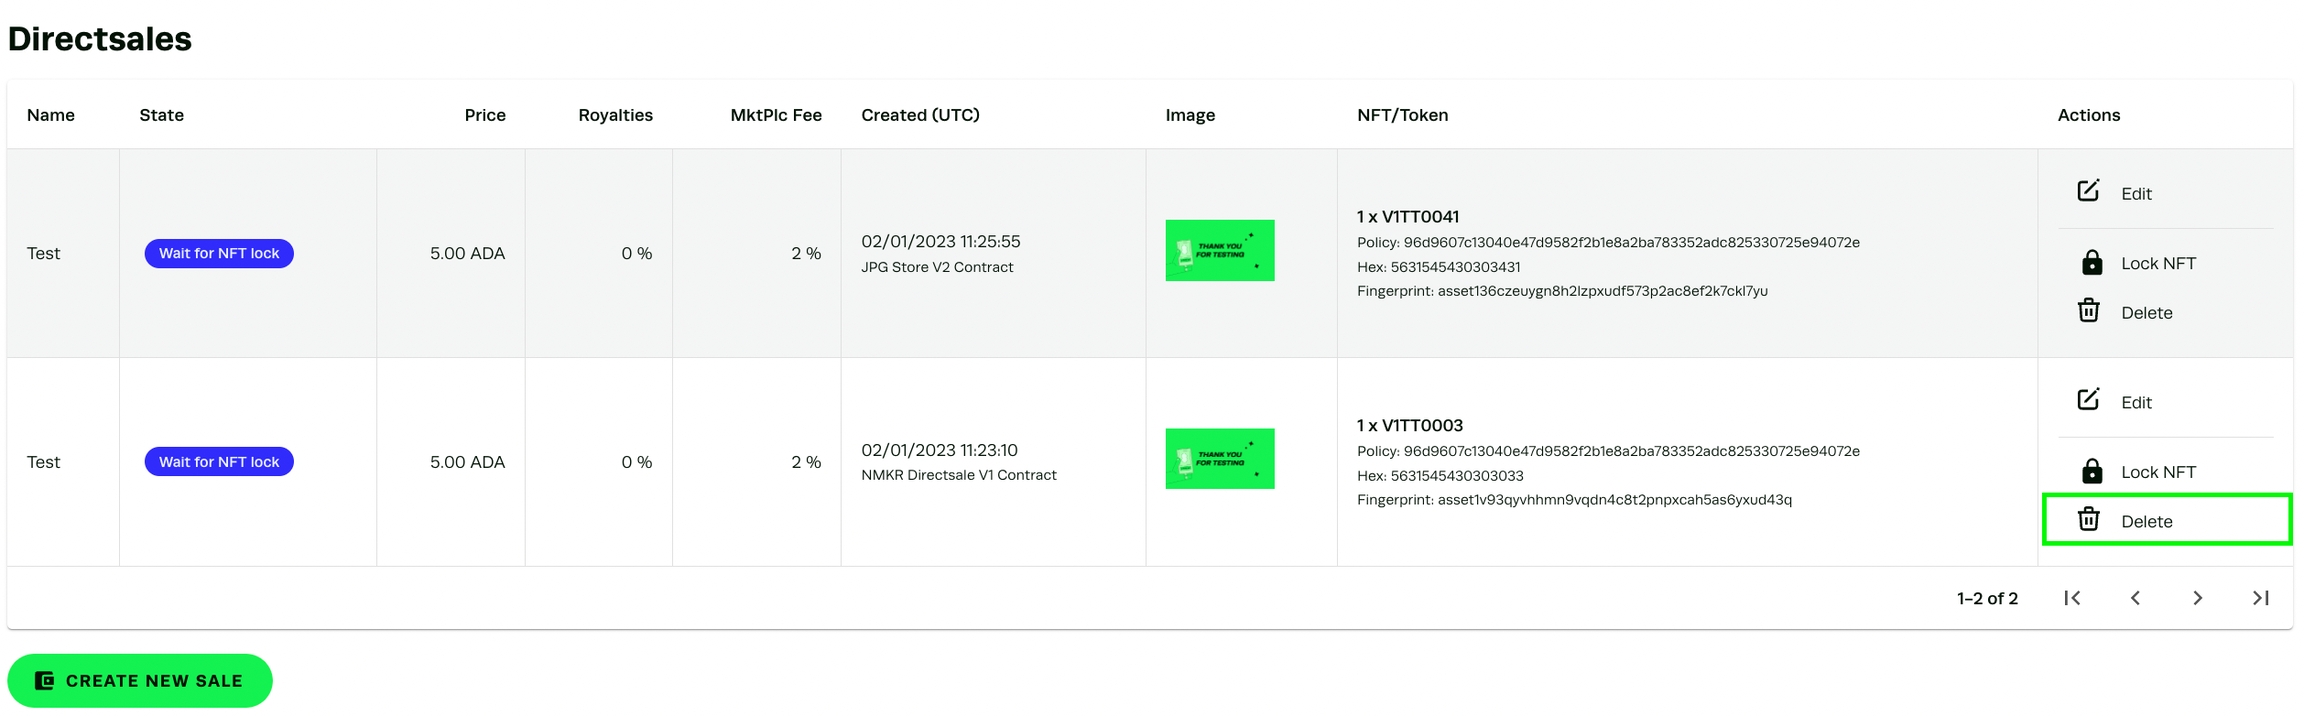Click the Wait for NFT lock badge, JPG Store row
This screenshot has width=2304, height=716.
tap(219, 254)
